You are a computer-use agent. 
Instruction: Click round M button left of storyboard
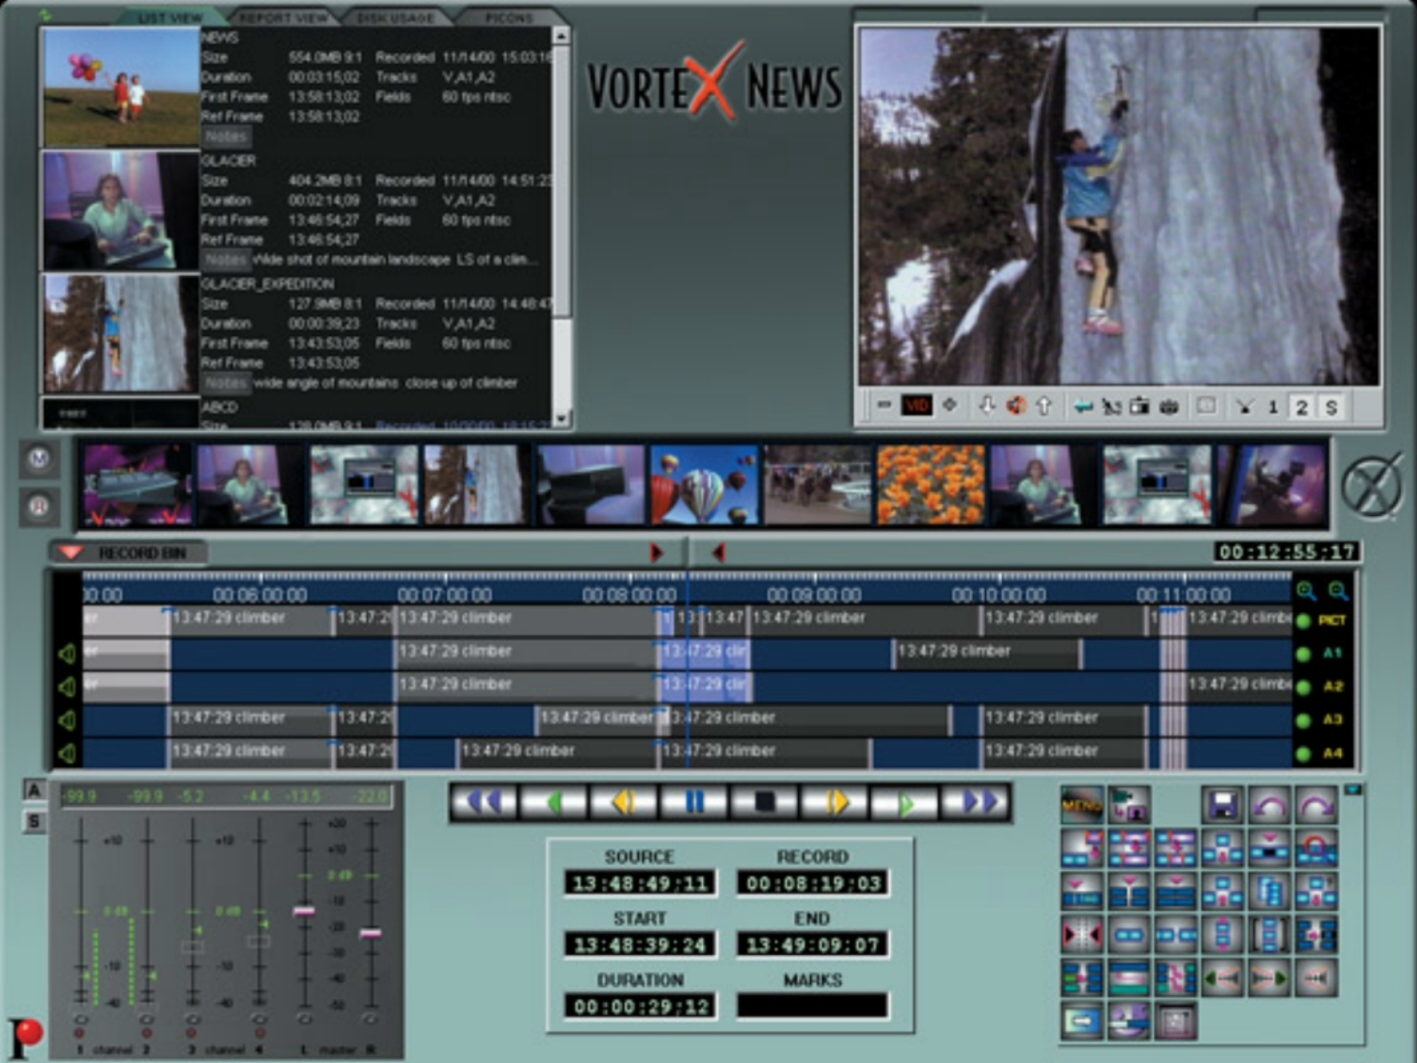click(39, 458)
